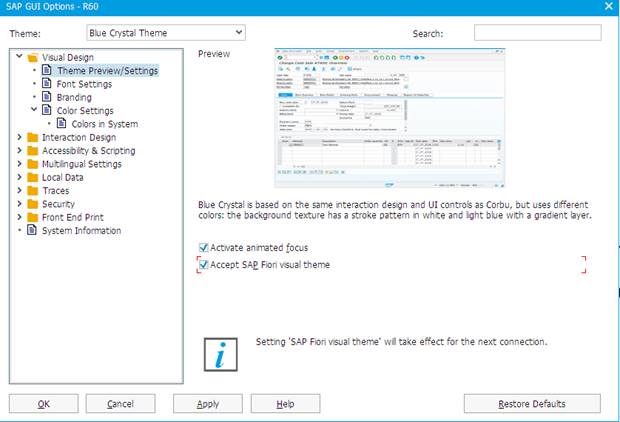The height and width of the screenshot is (422, 620).
Task: Click the Branding document icon
Action: (47, 97)
